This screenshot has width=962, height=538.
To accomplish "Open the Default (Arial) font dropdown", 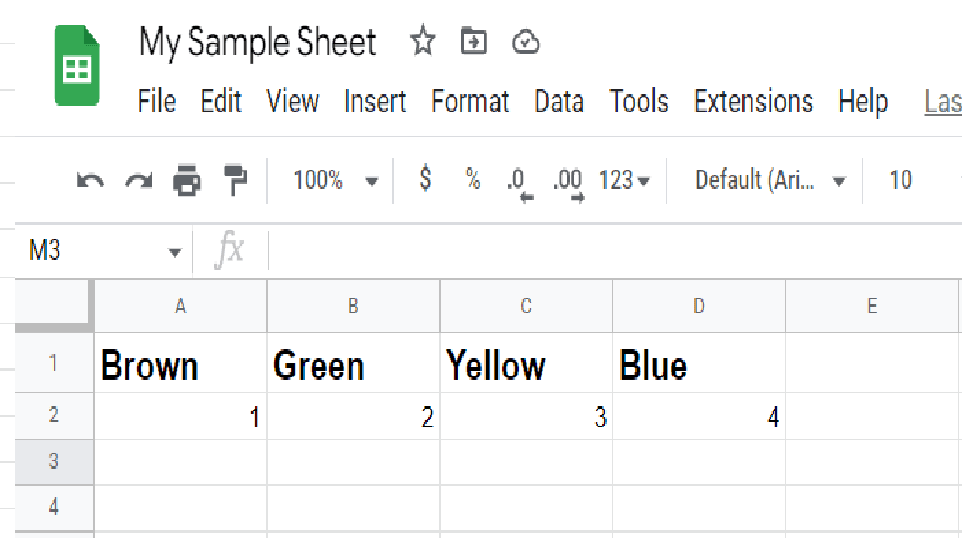I will 770,181.
